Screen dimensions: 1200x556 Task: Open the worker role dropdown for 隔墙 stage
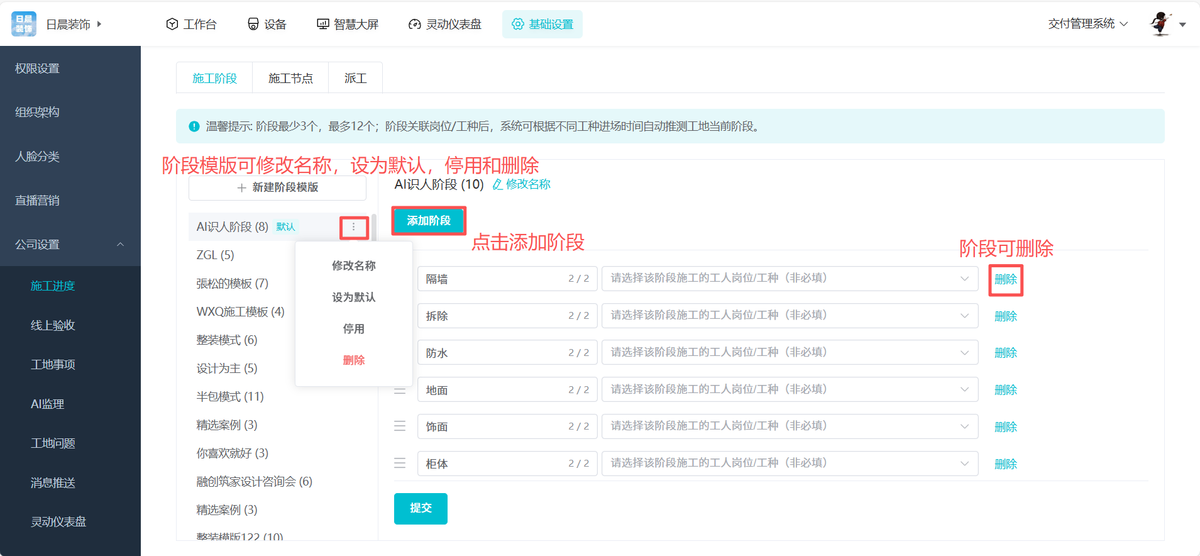pyautogui.click(x=788, y=279)
